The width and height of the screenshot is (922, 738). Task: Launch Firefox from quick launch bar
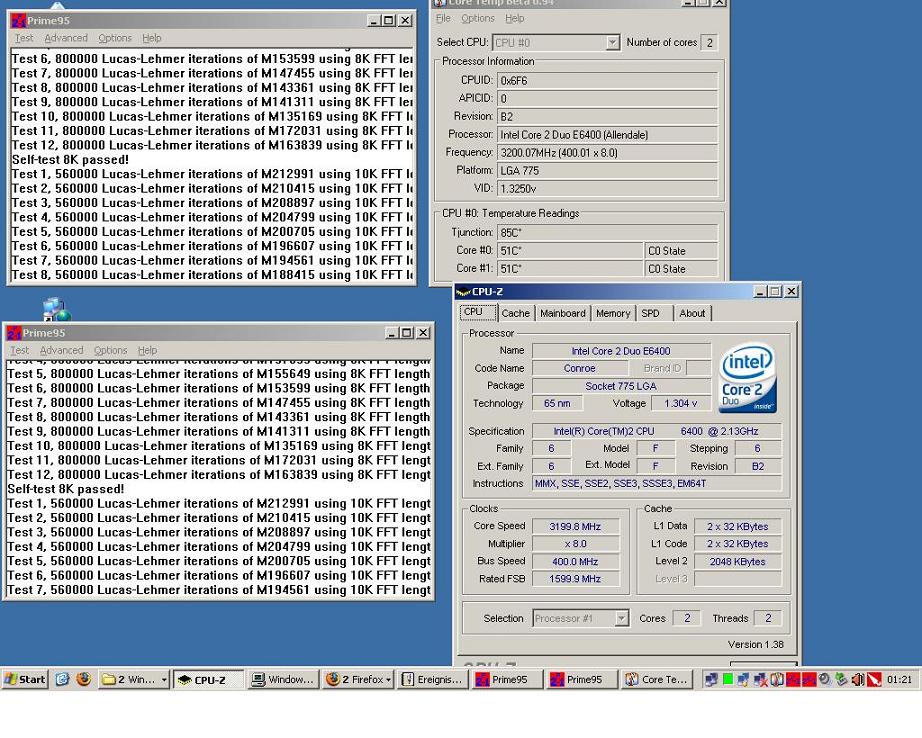click(x=84, y=679)
